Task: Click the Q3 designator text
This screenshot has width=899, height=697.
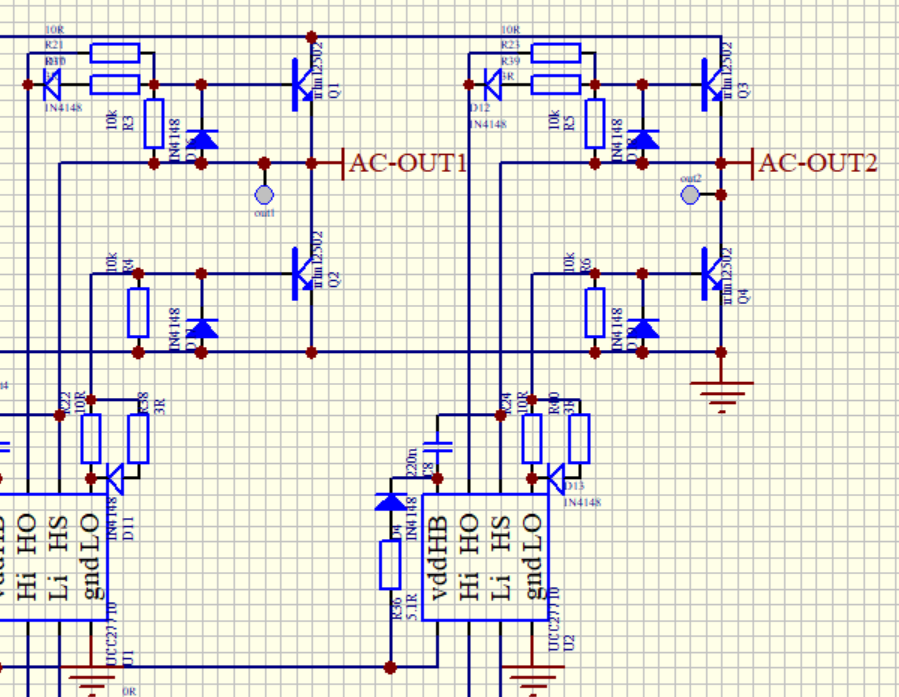Action: (x=744, y=91)
